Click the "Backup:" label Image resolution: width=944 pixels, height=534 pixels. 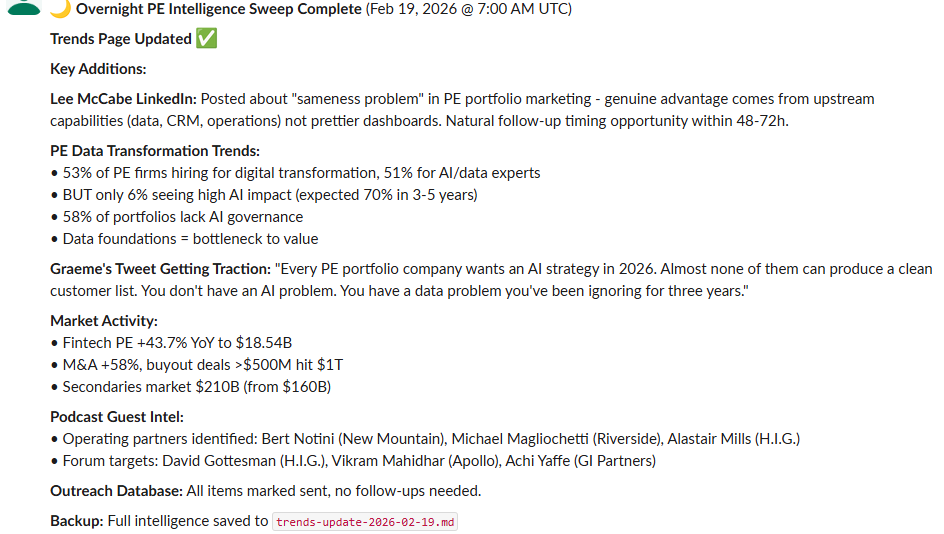pyautogui.click(x=77, y=521)
